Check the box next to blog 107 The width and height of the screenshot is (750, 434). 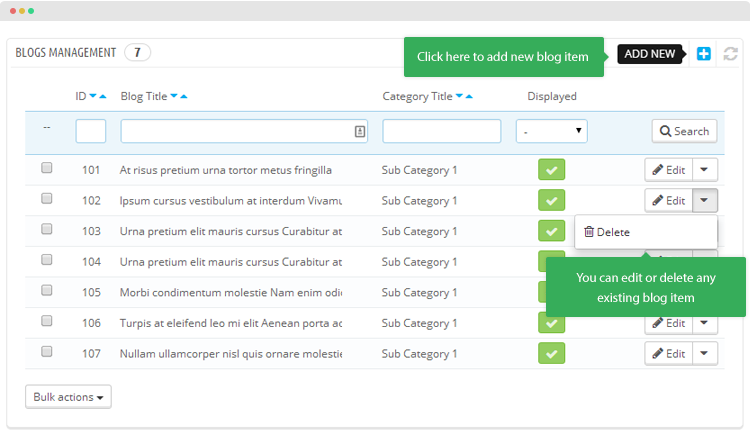46,351
